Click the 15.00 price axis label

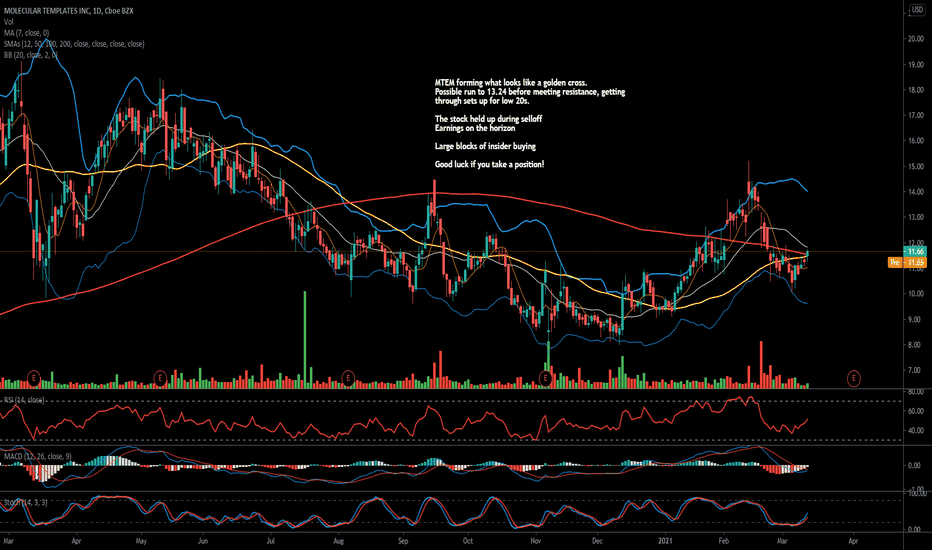[x=915, y=166]
